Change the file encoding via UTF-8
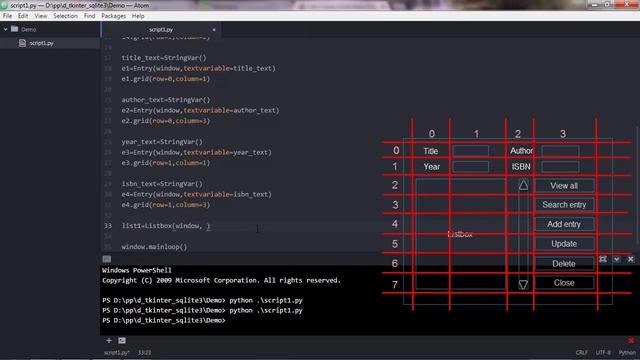The image size is (640, 360). pos(603,352)
